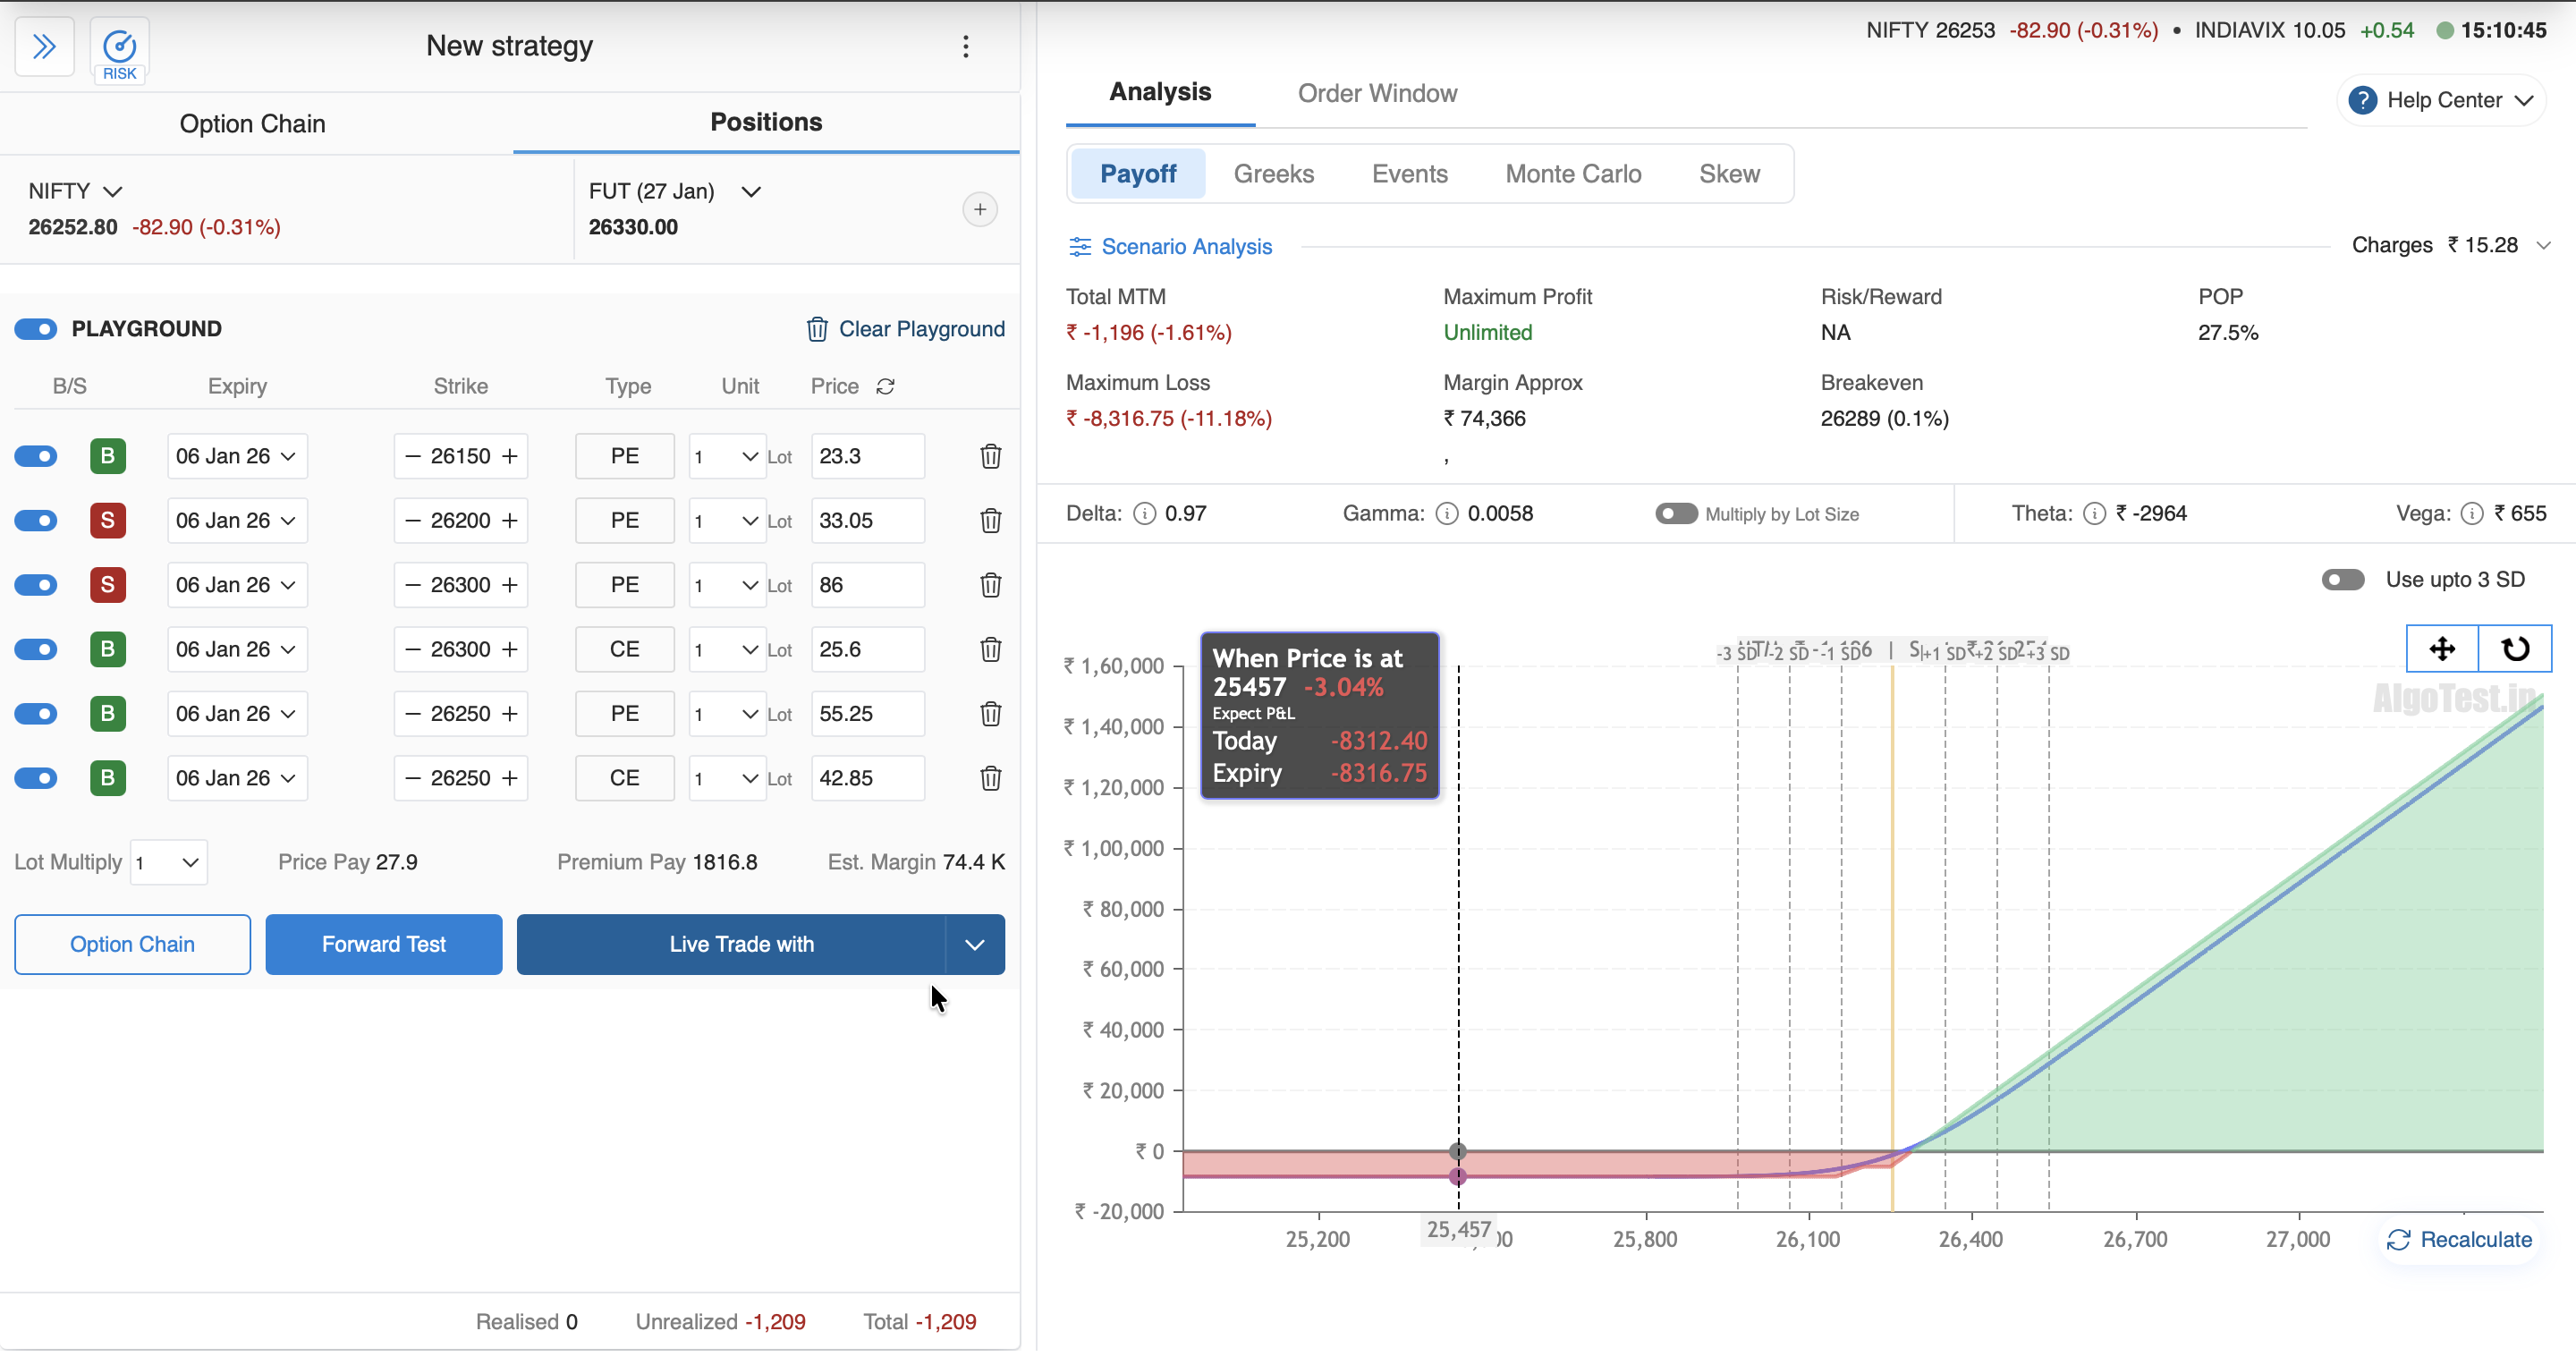Open the Lot Multiply dropdown

pyautogui.click(x=168, y=862)
